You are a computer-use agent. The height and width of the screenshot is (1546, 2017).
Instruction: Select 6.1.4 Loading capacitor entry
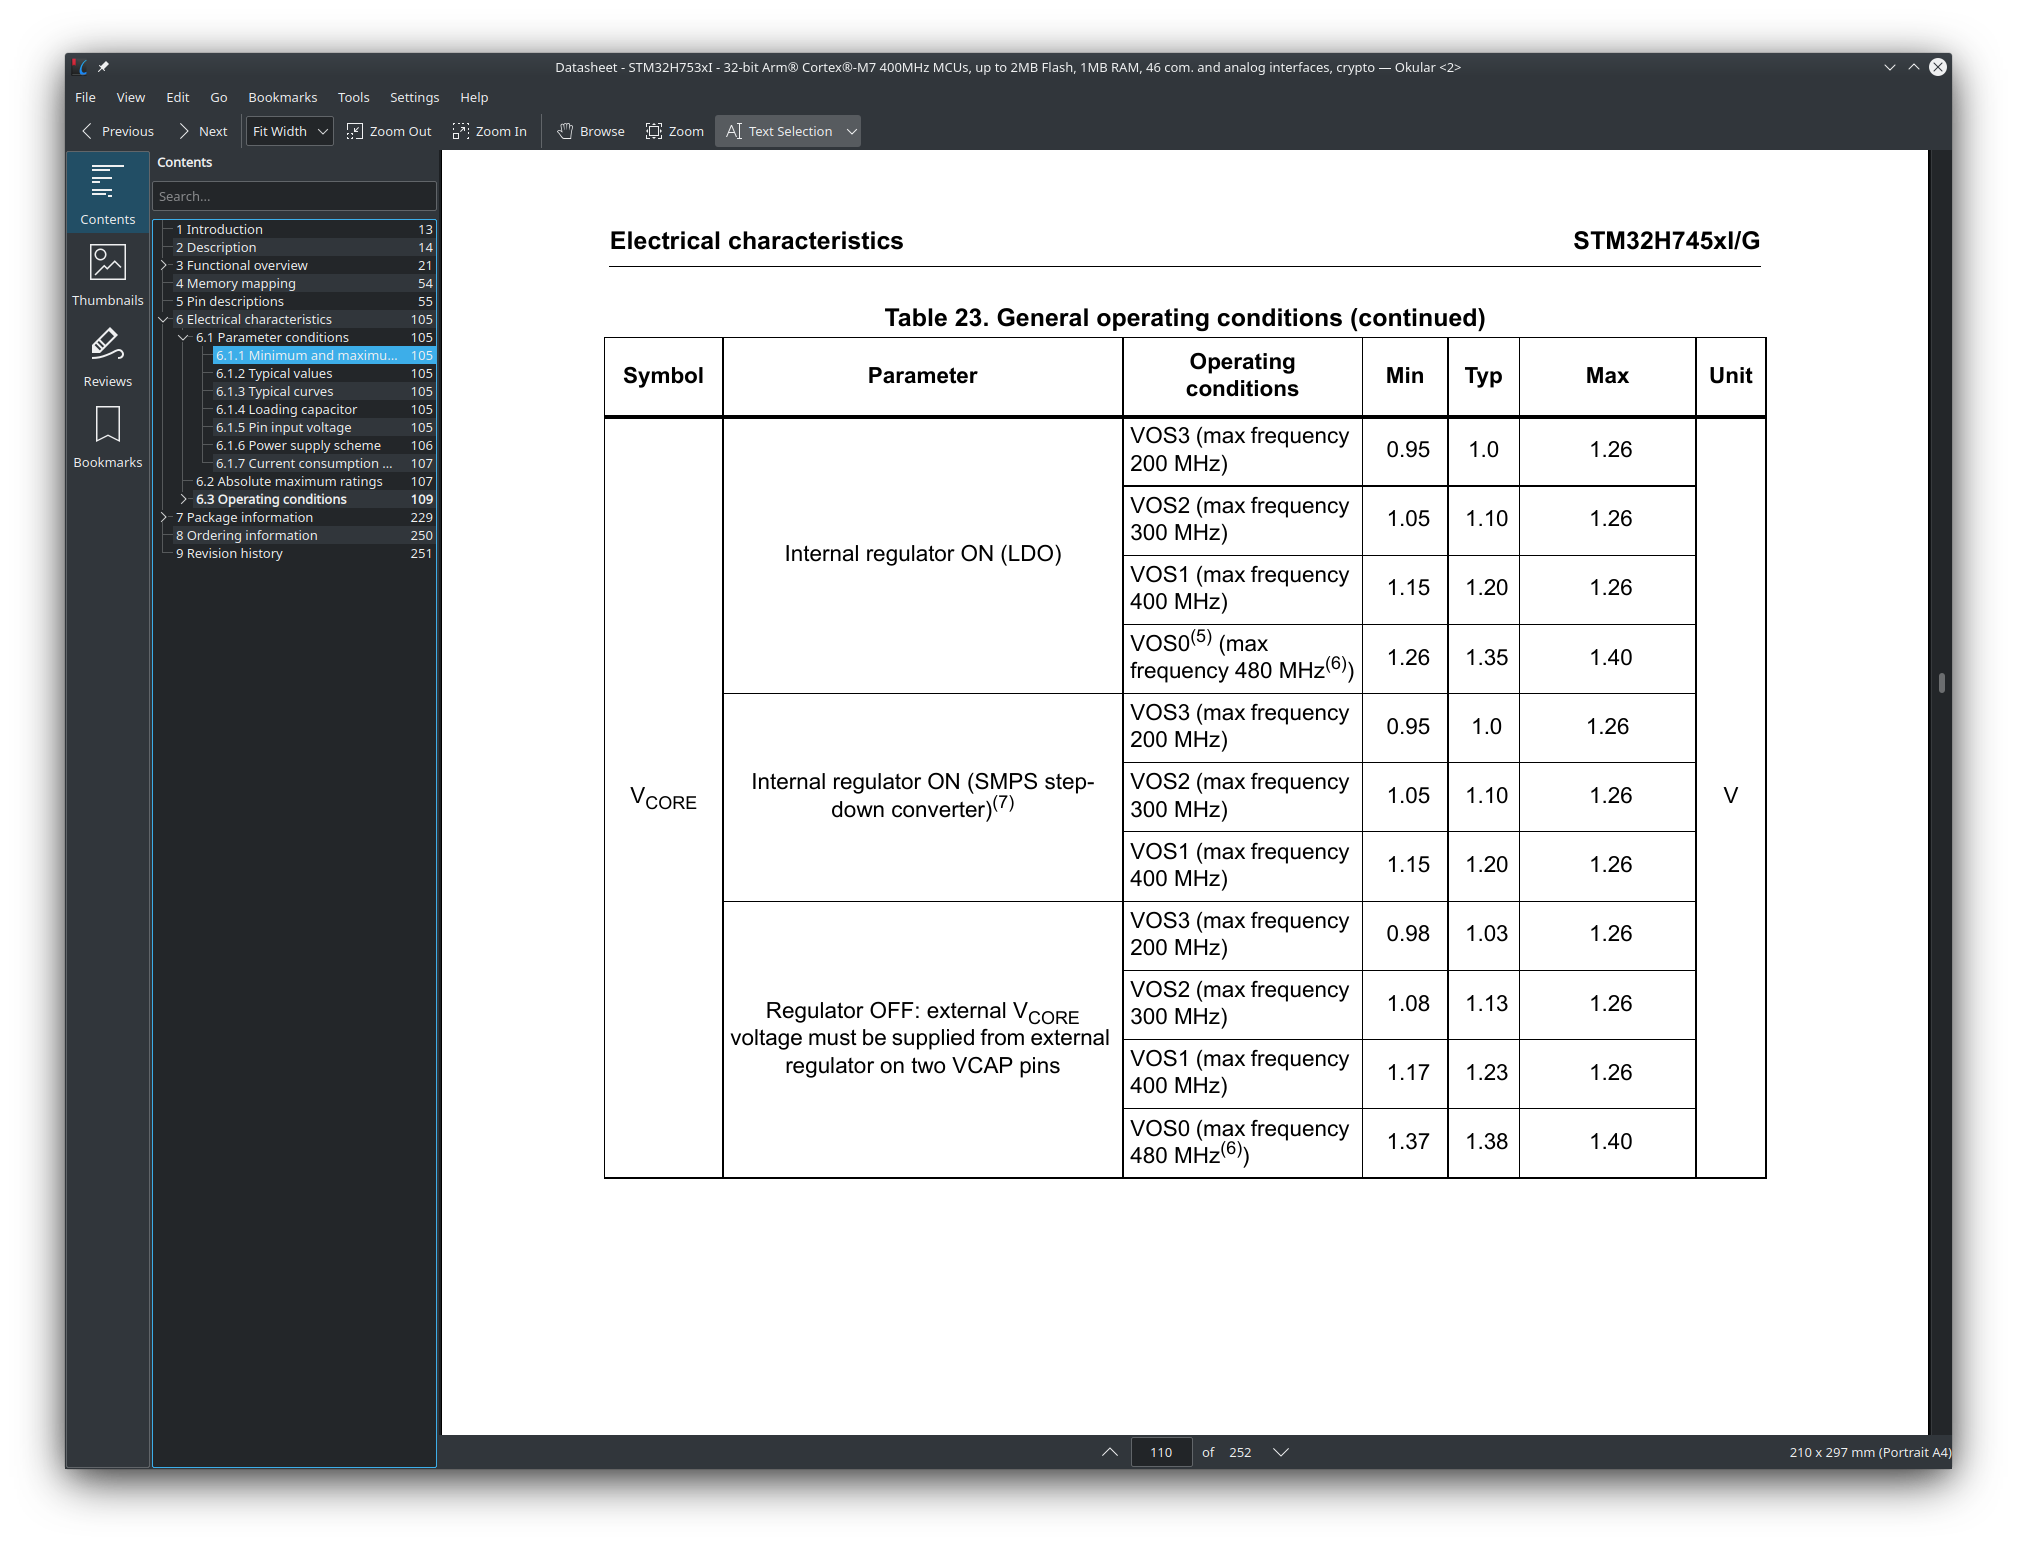(x=324, y=409)
